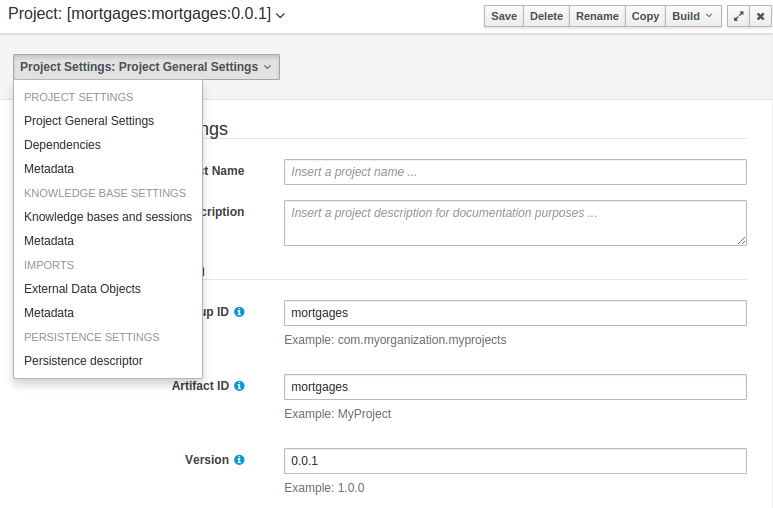Click the Rename button
The image size is (773, 508).
click(x=597, y=16)
